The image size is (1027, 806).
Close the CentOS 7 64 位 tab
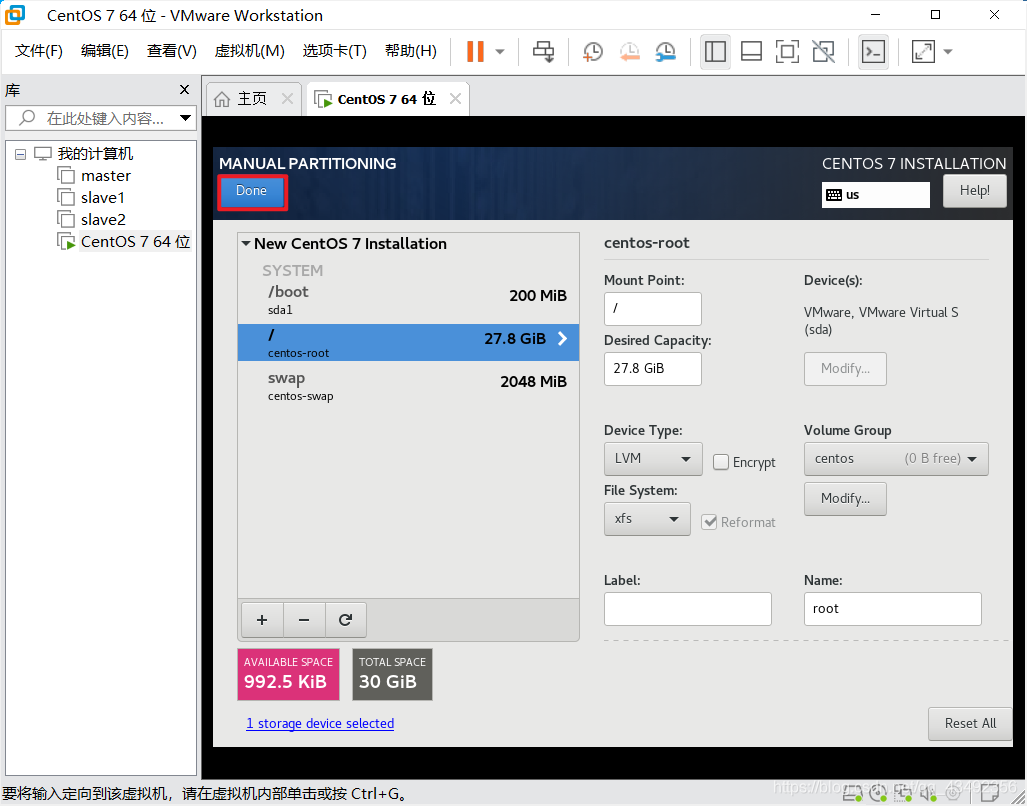pos(455,99)
